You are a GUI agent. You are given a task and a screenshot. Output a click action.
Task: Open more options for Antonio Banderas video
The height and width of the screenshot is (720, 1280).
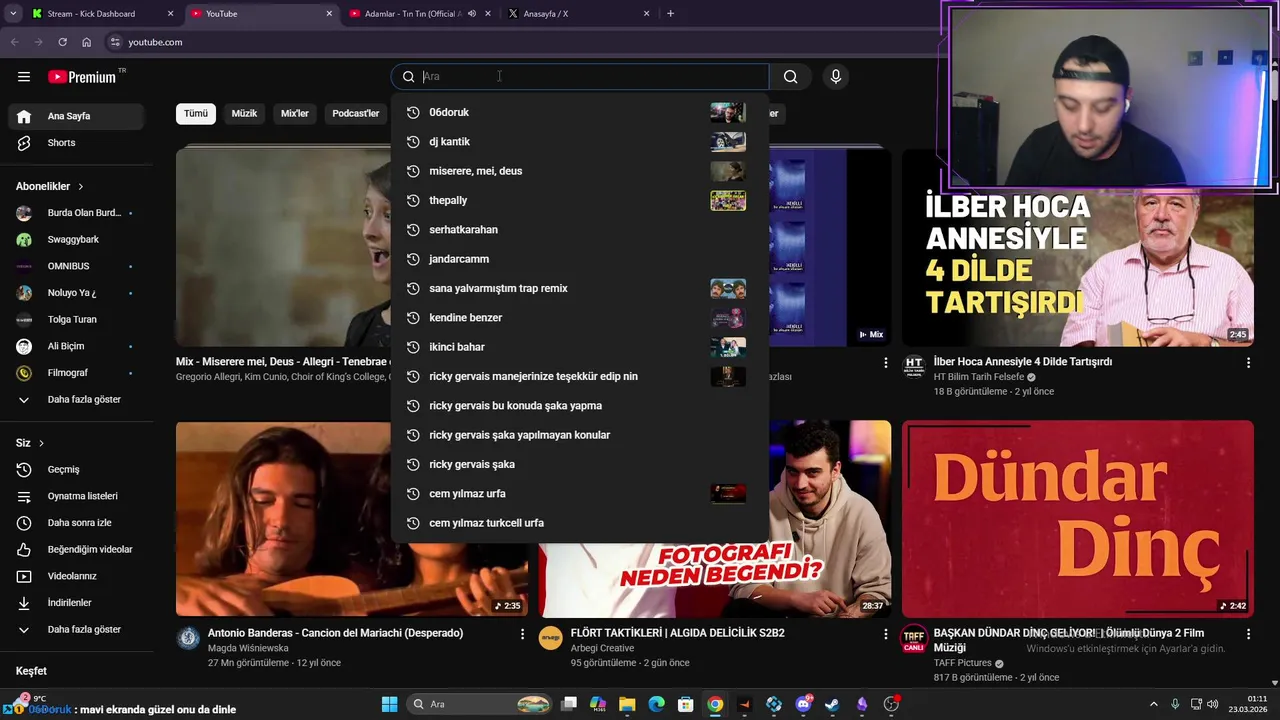[x=522, y=634]
